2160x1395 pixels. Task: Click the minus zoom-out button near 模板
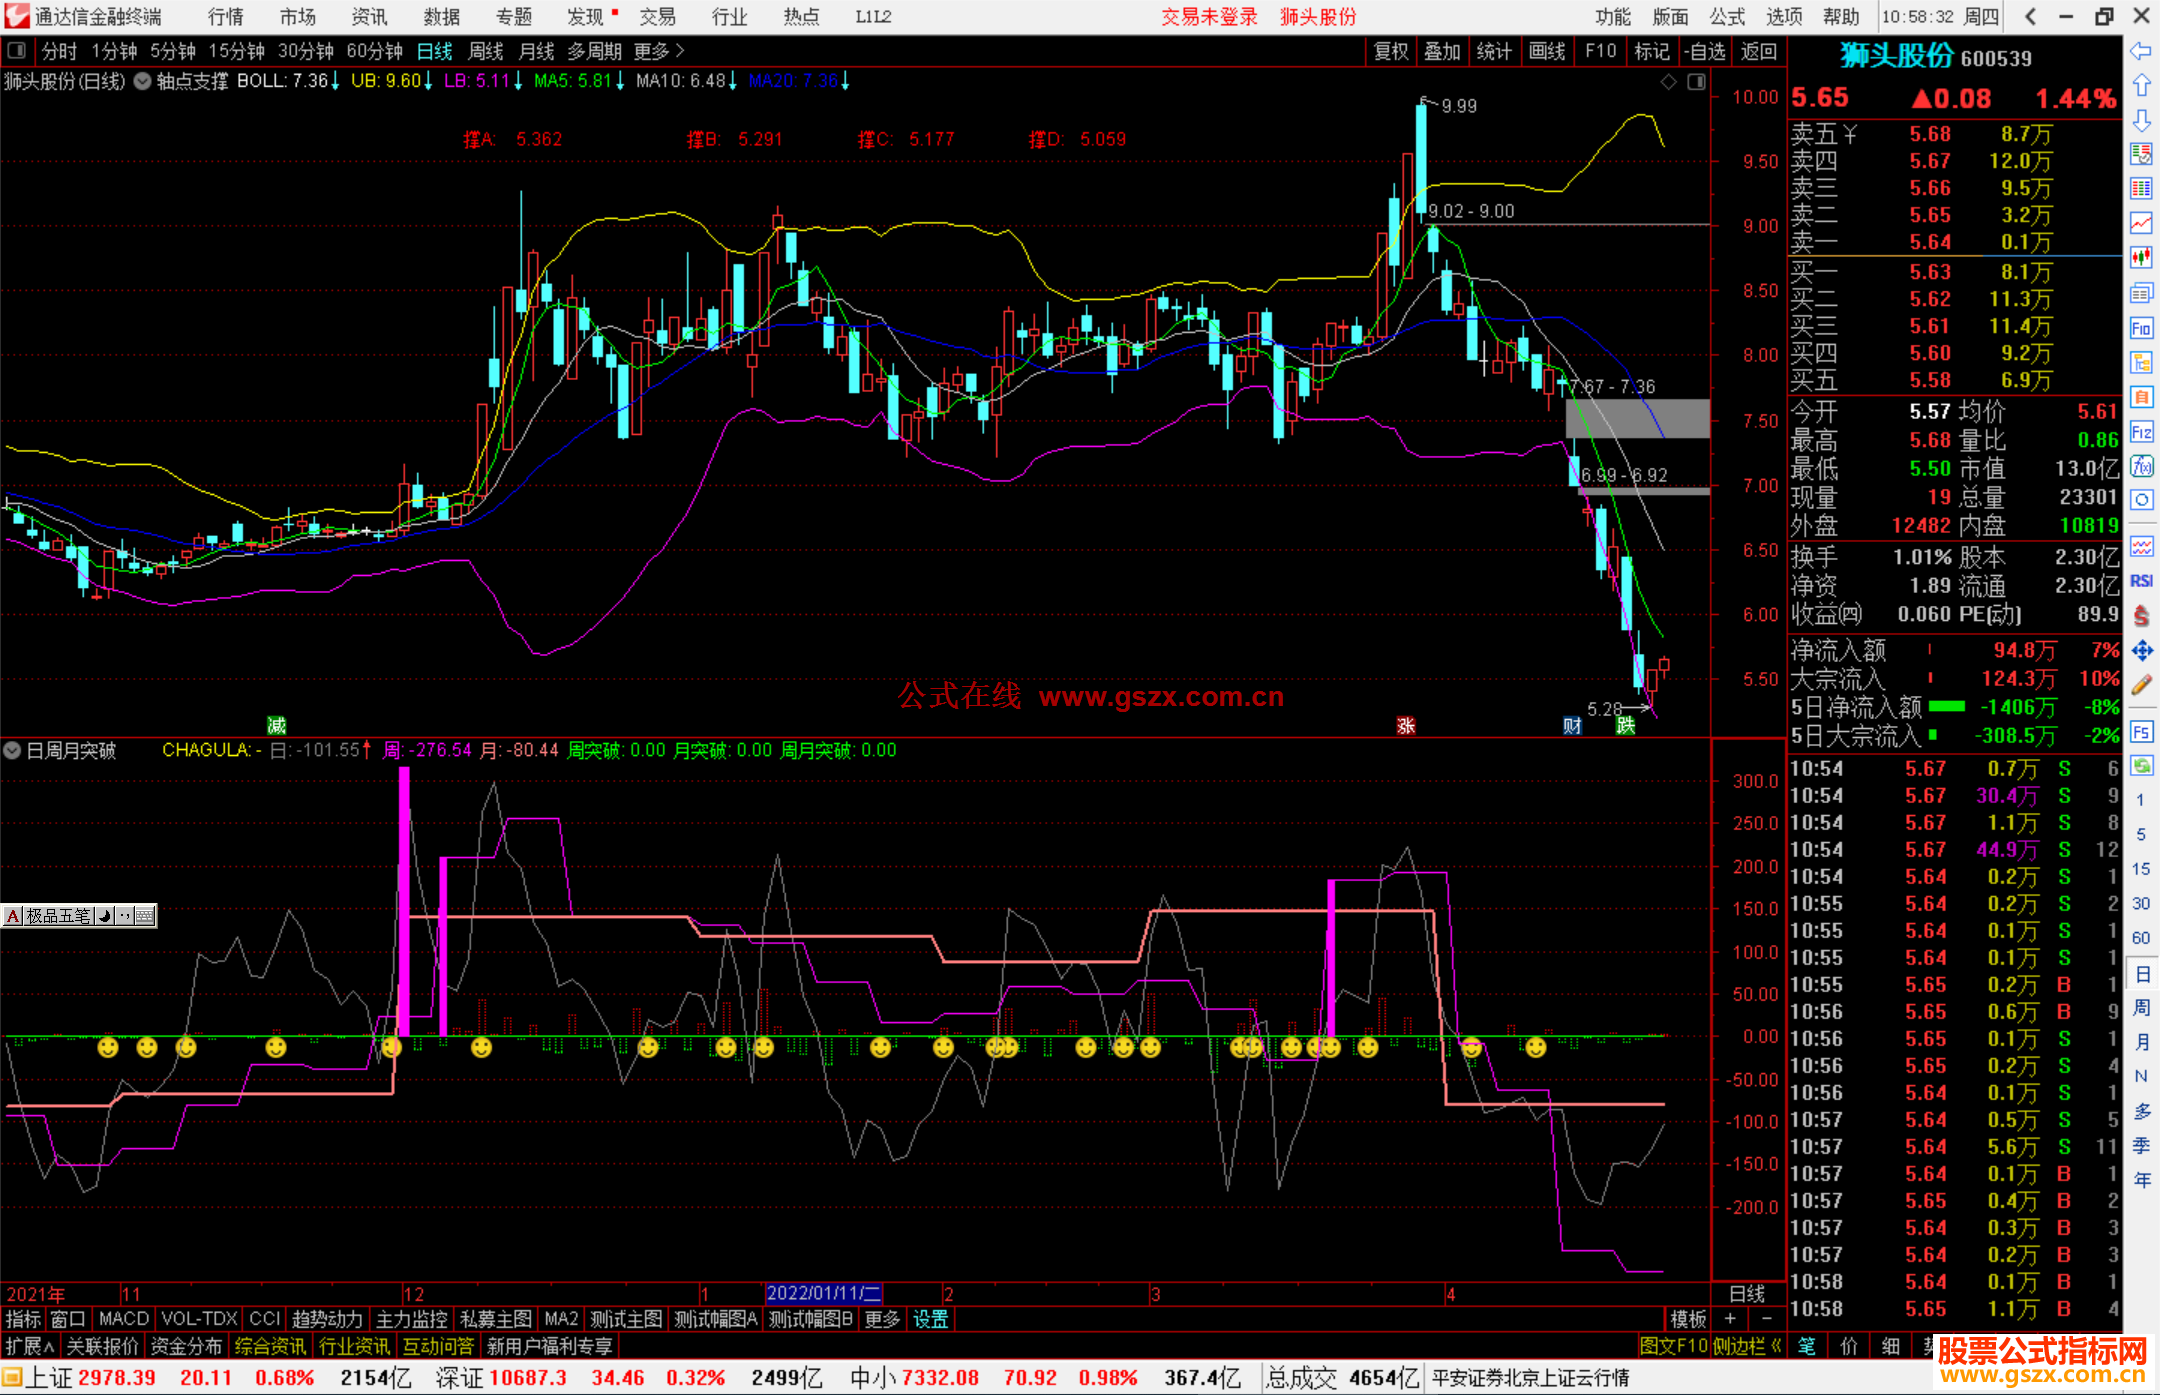(1767, 1319)
